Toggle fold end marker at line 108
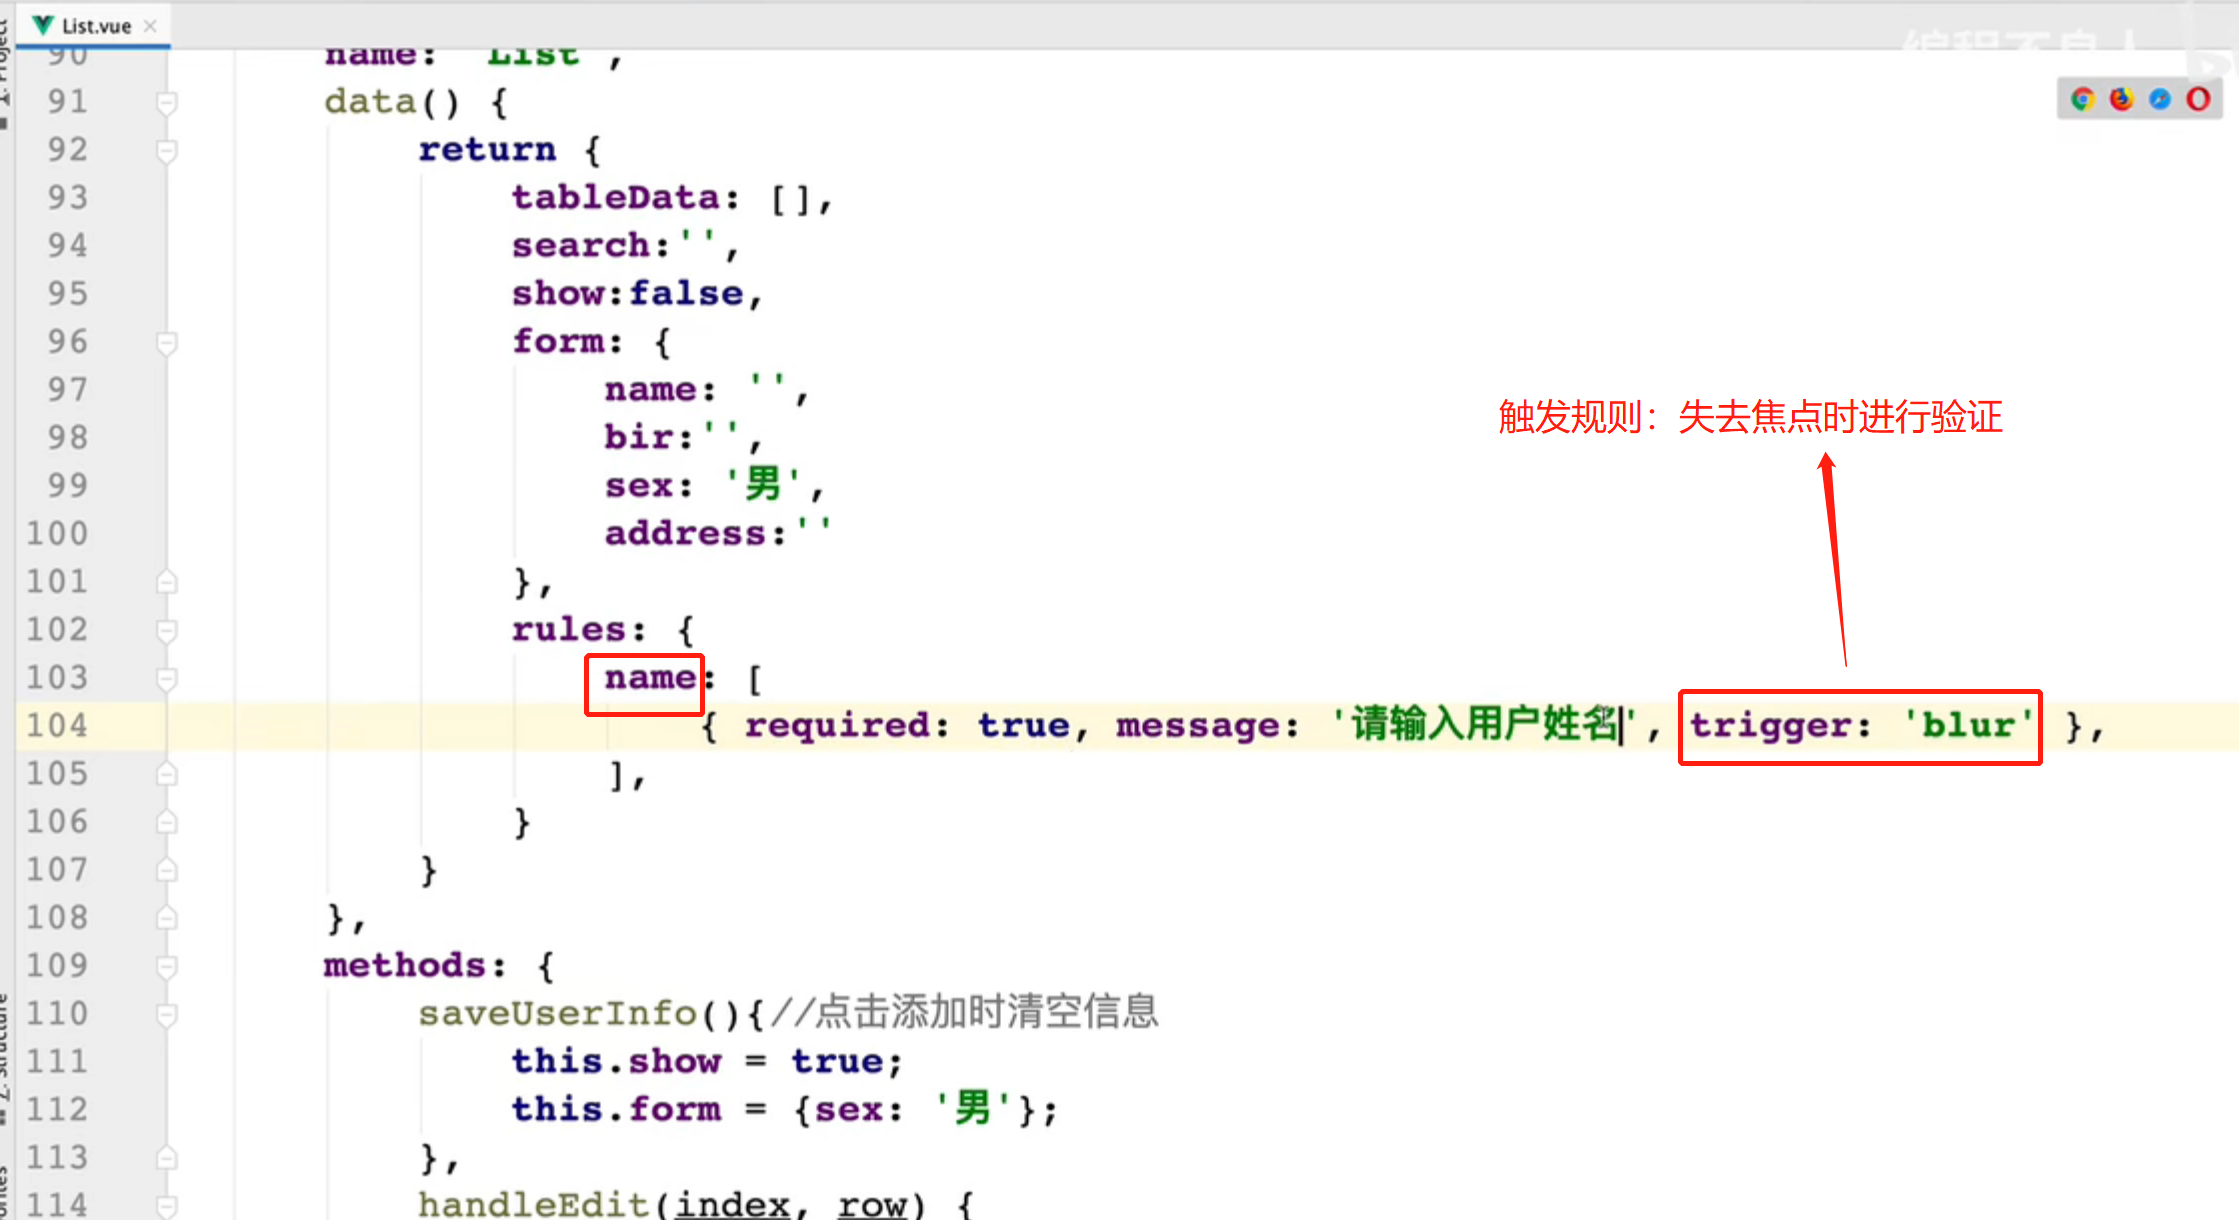The height and width of the screenshot is (1220, 2239). click(167, 918)
